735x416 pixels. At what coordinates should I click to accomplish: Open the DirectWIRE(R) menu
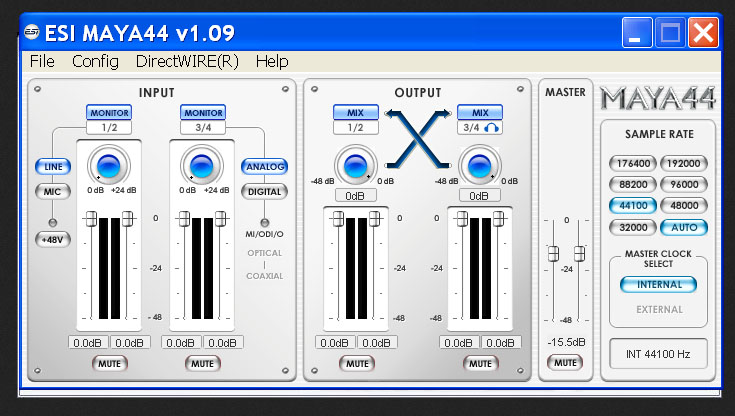tap(187, 61)
